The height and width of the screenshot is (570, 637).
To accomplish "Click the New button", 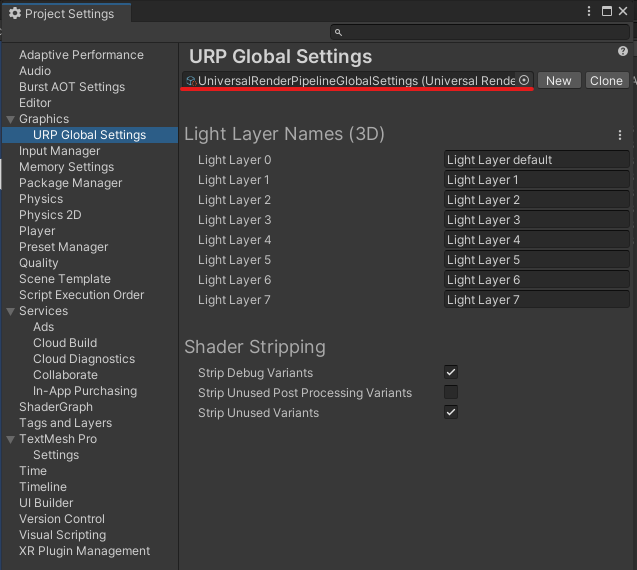I will [559, 80].
